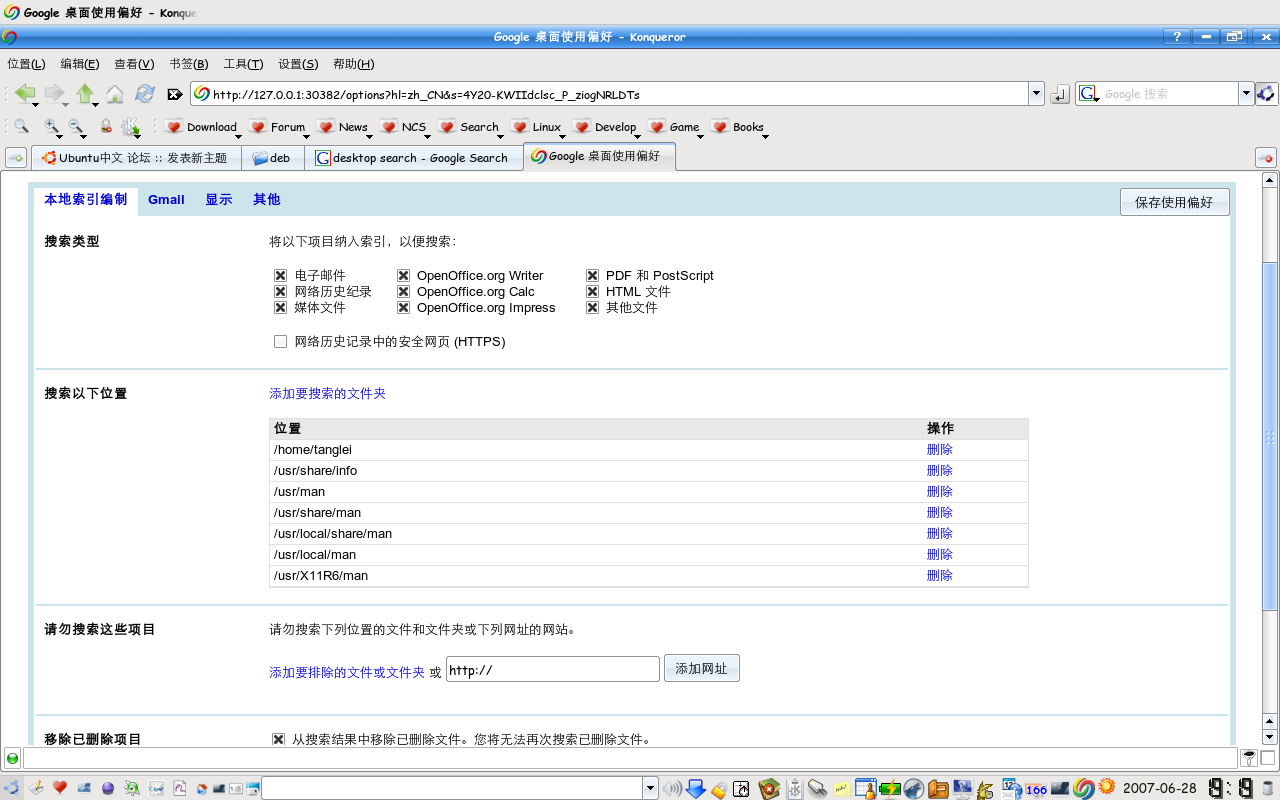Click the vertical scrollbar thumb of the page

(1270, 437)
